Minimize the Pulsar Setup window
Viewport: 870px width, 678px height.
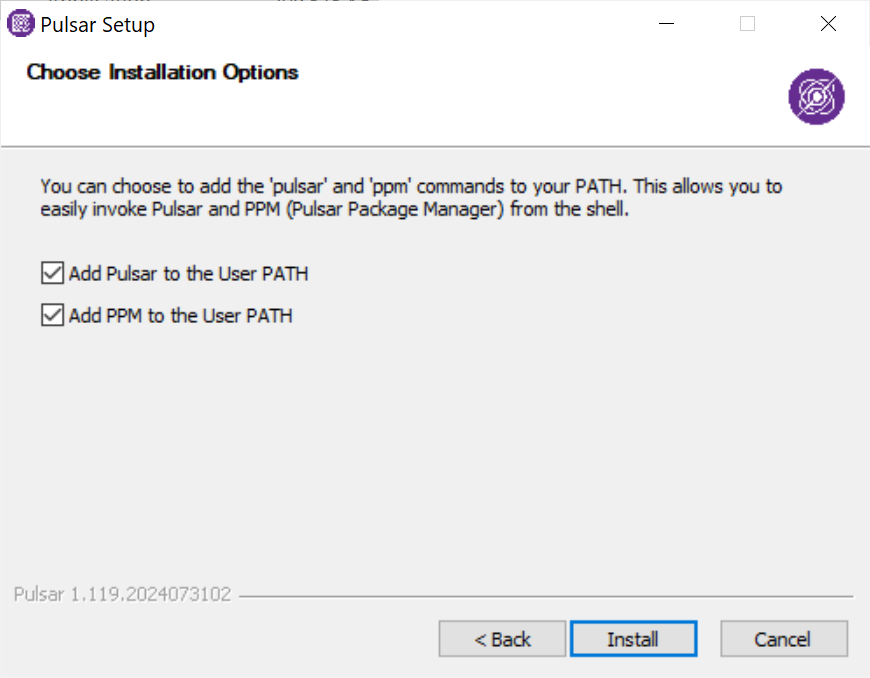point(666,24)
